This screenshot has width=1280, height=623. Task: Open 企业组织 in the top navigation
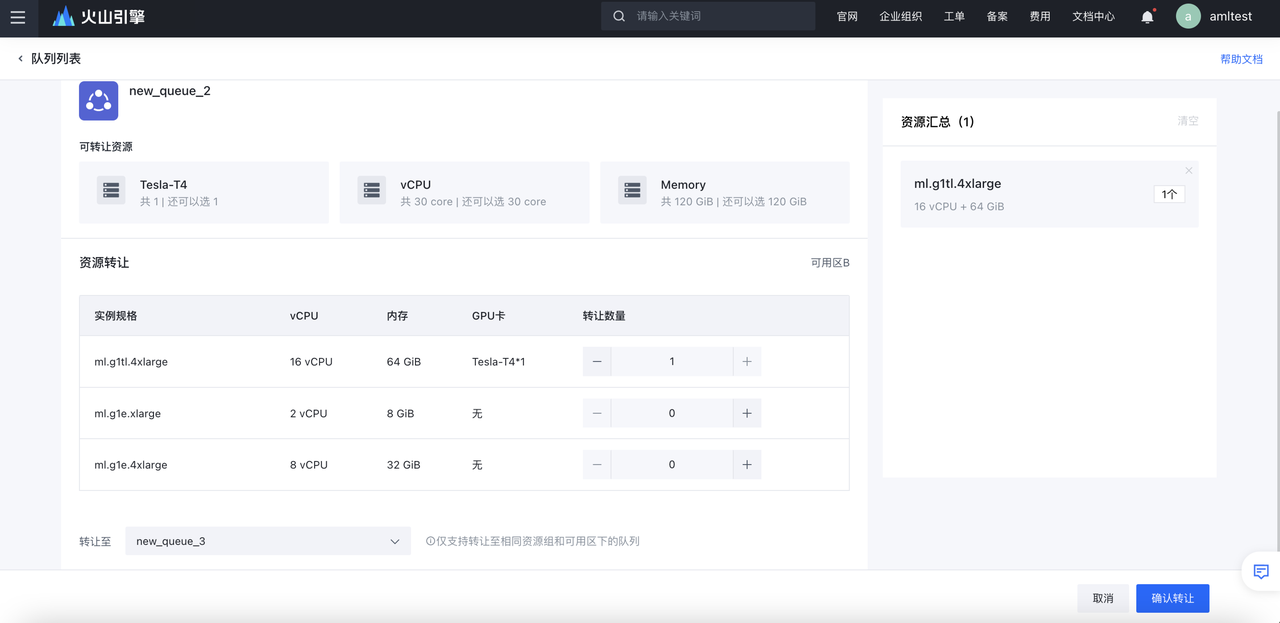click(x=900, y=17)
